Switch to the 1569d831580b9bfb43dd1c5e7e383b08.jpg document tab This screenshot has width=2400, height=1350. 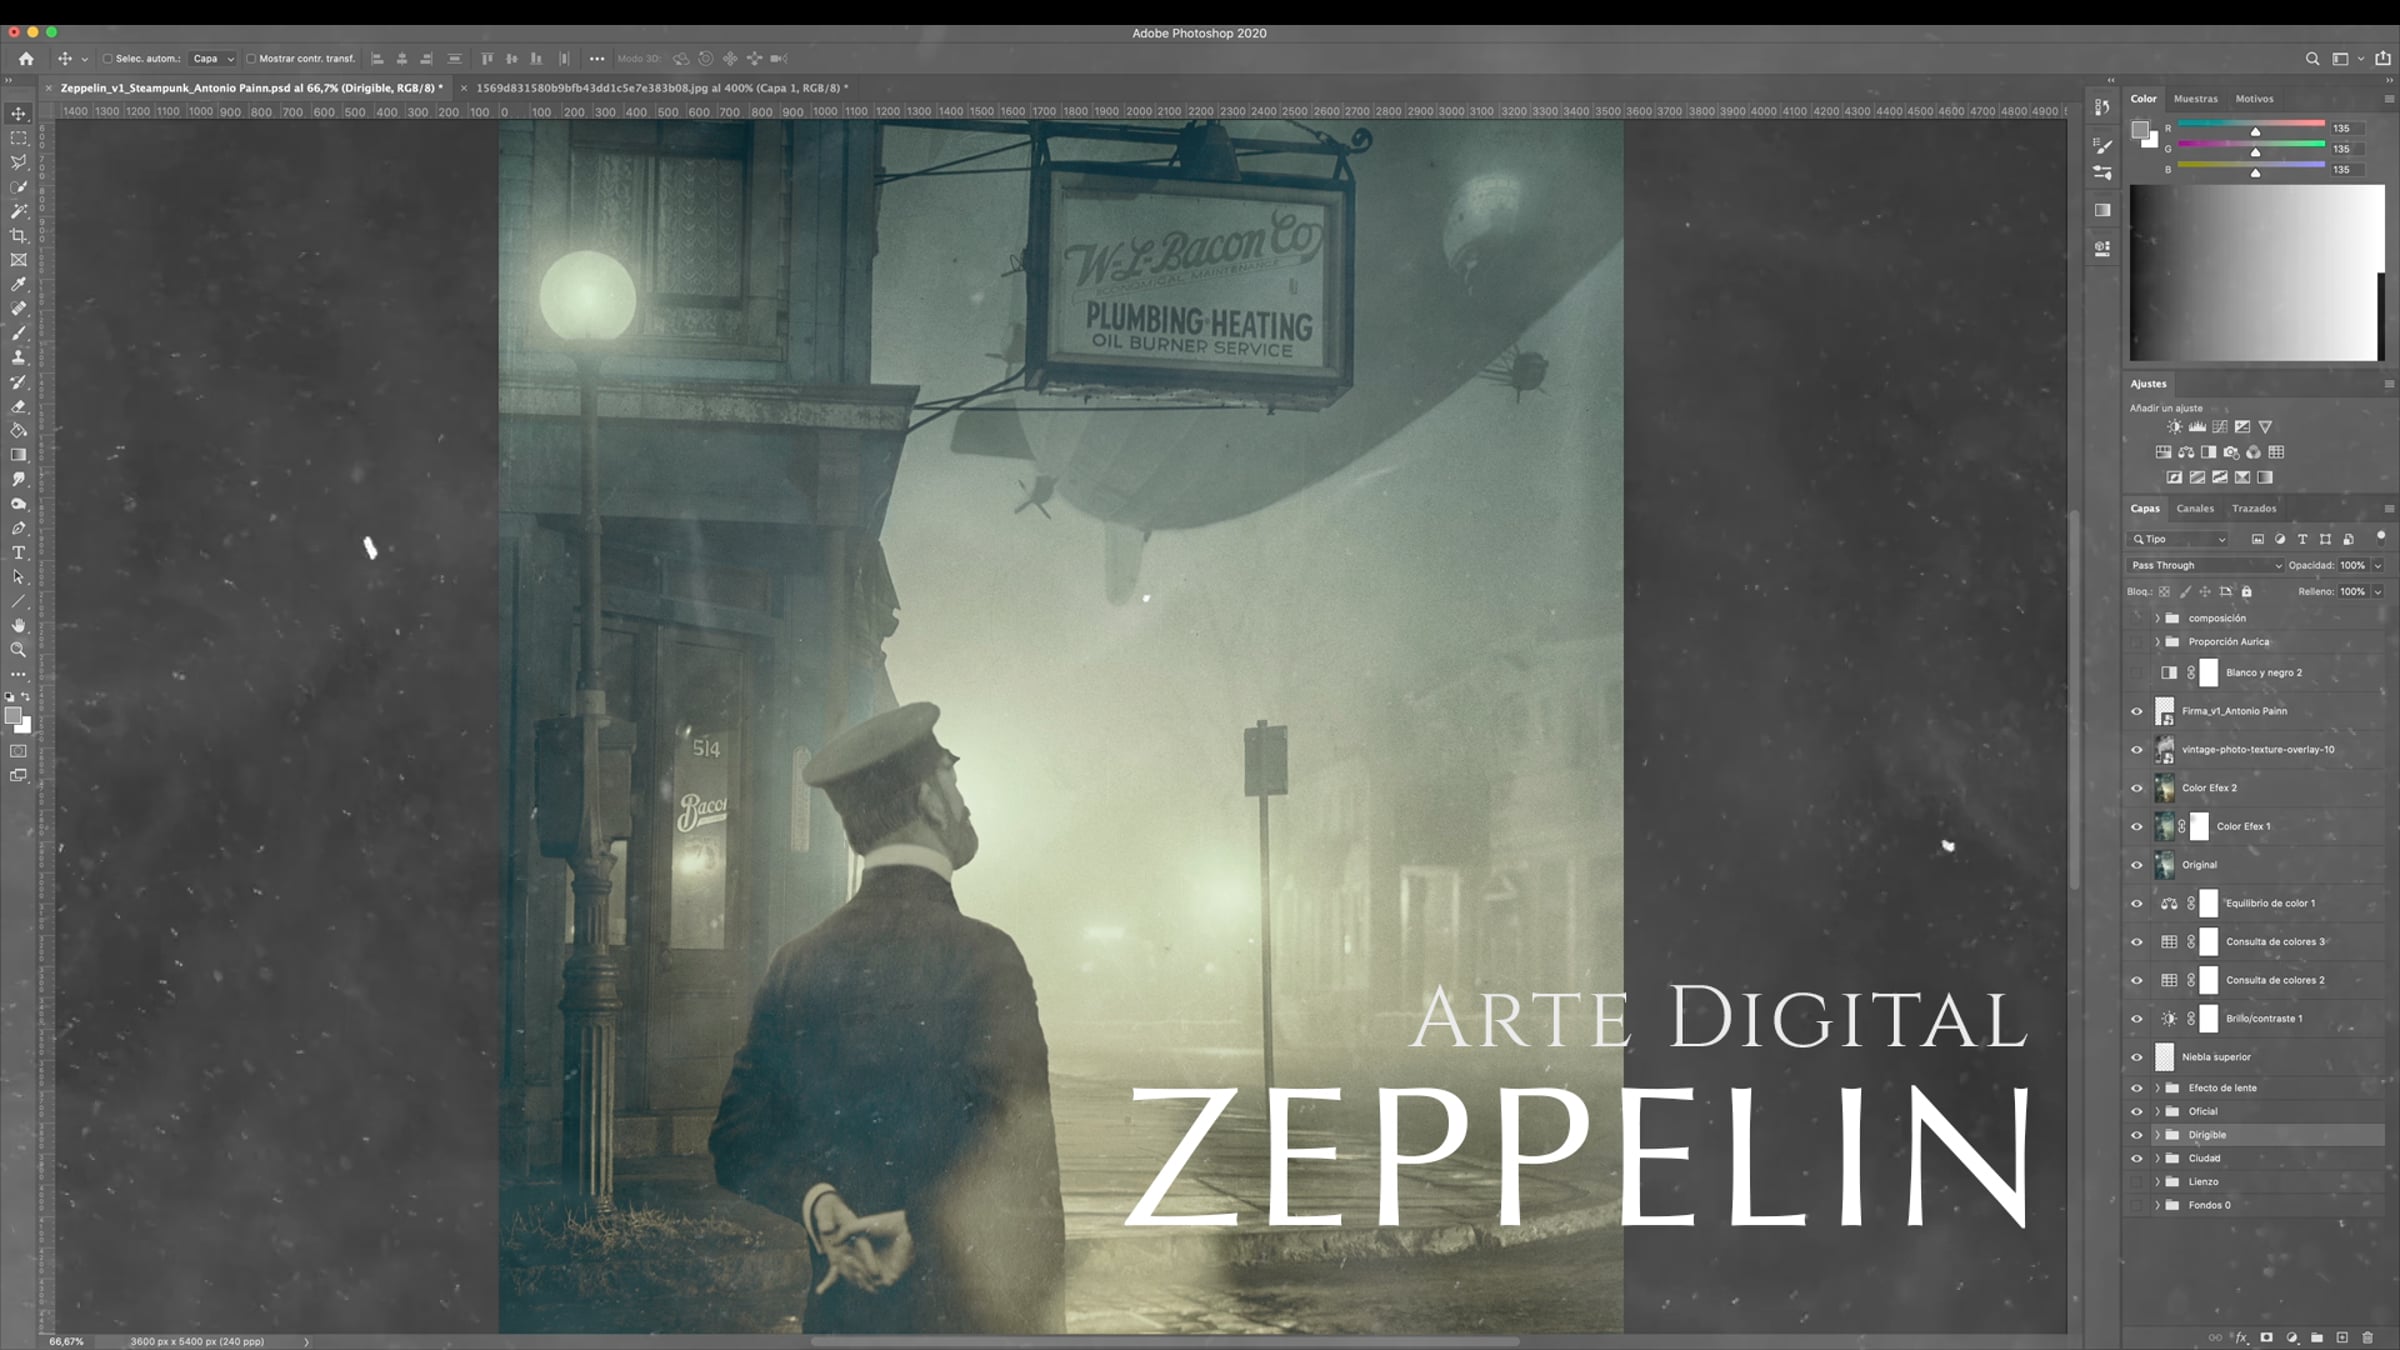661,88
